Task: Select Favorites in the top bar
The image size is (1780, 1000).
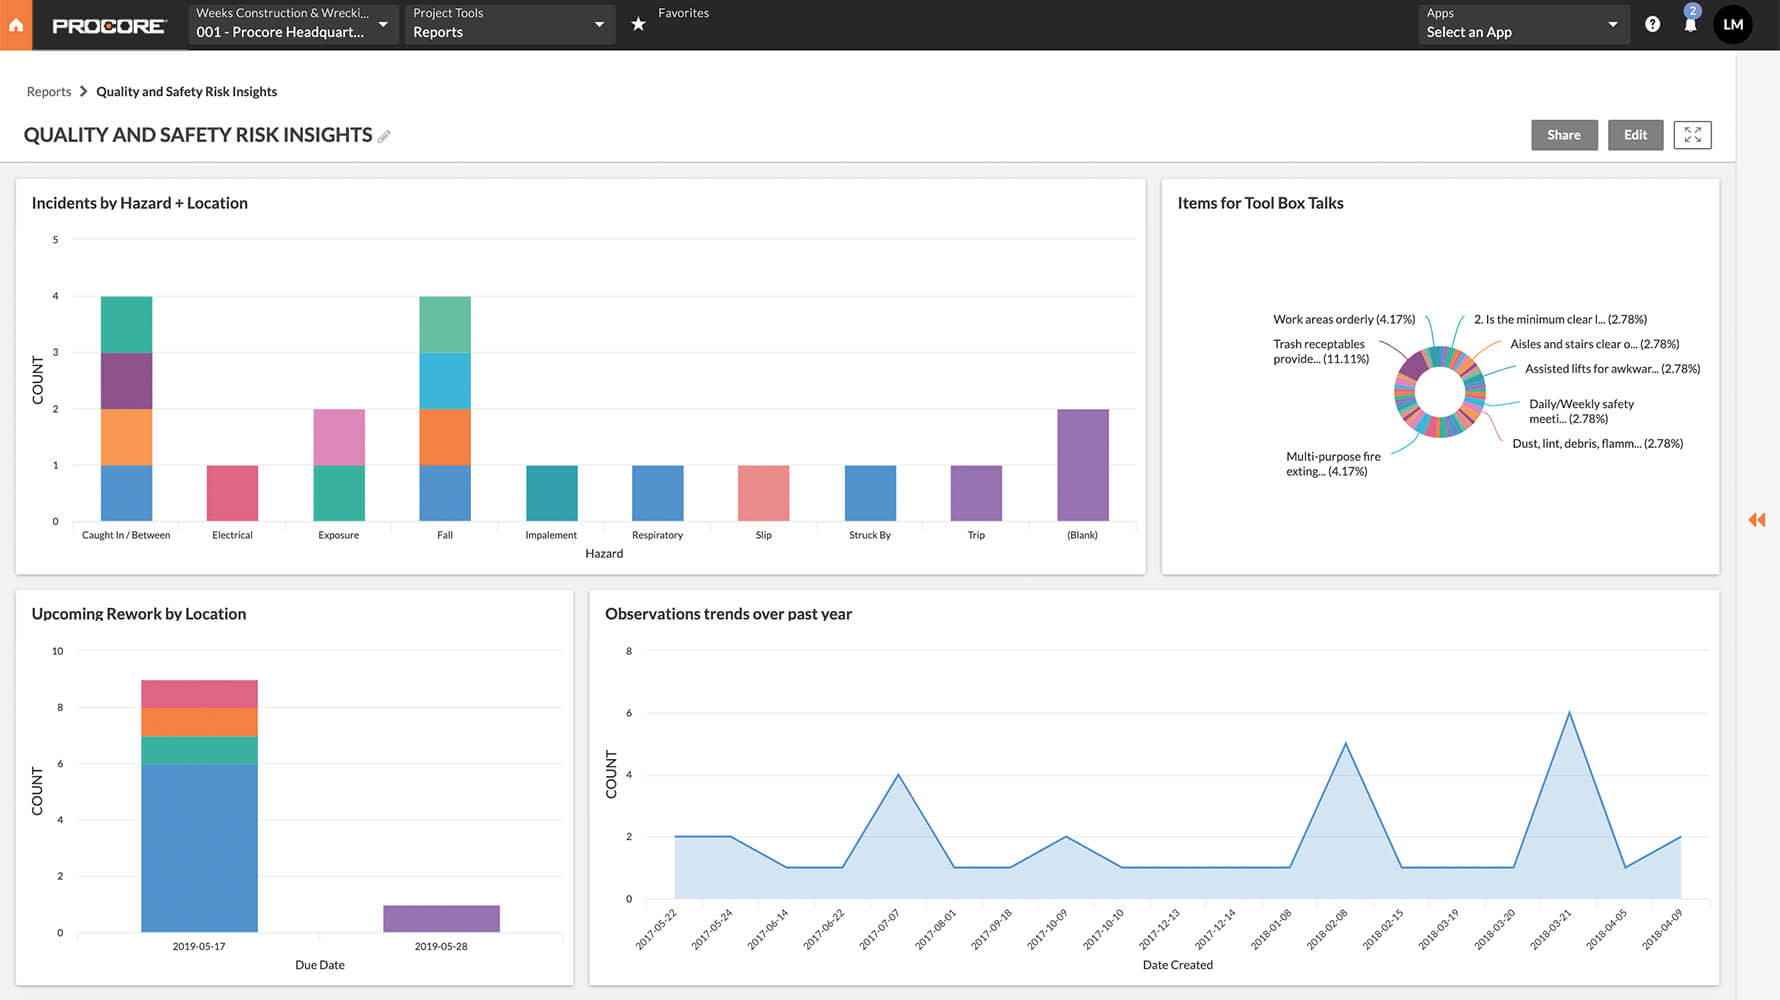Action: (x=683, y=13)
